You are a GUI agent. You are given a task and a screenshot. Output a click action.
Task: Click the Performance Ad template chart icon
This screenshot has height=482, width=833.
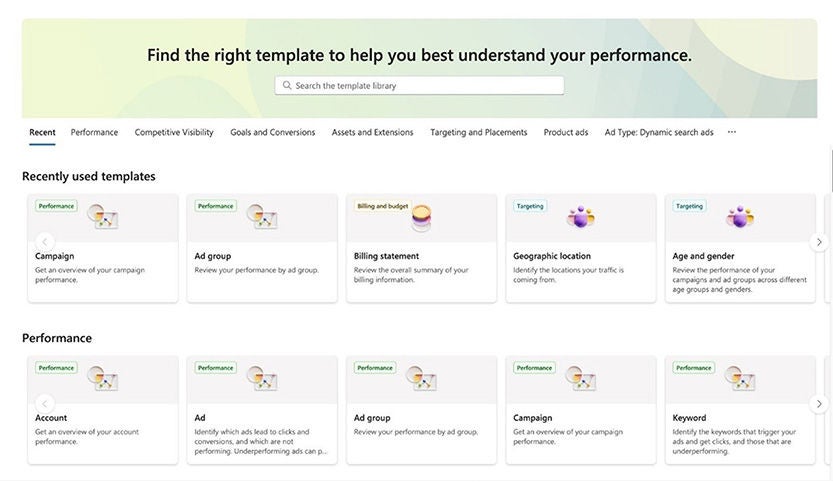tap(262, 378)
